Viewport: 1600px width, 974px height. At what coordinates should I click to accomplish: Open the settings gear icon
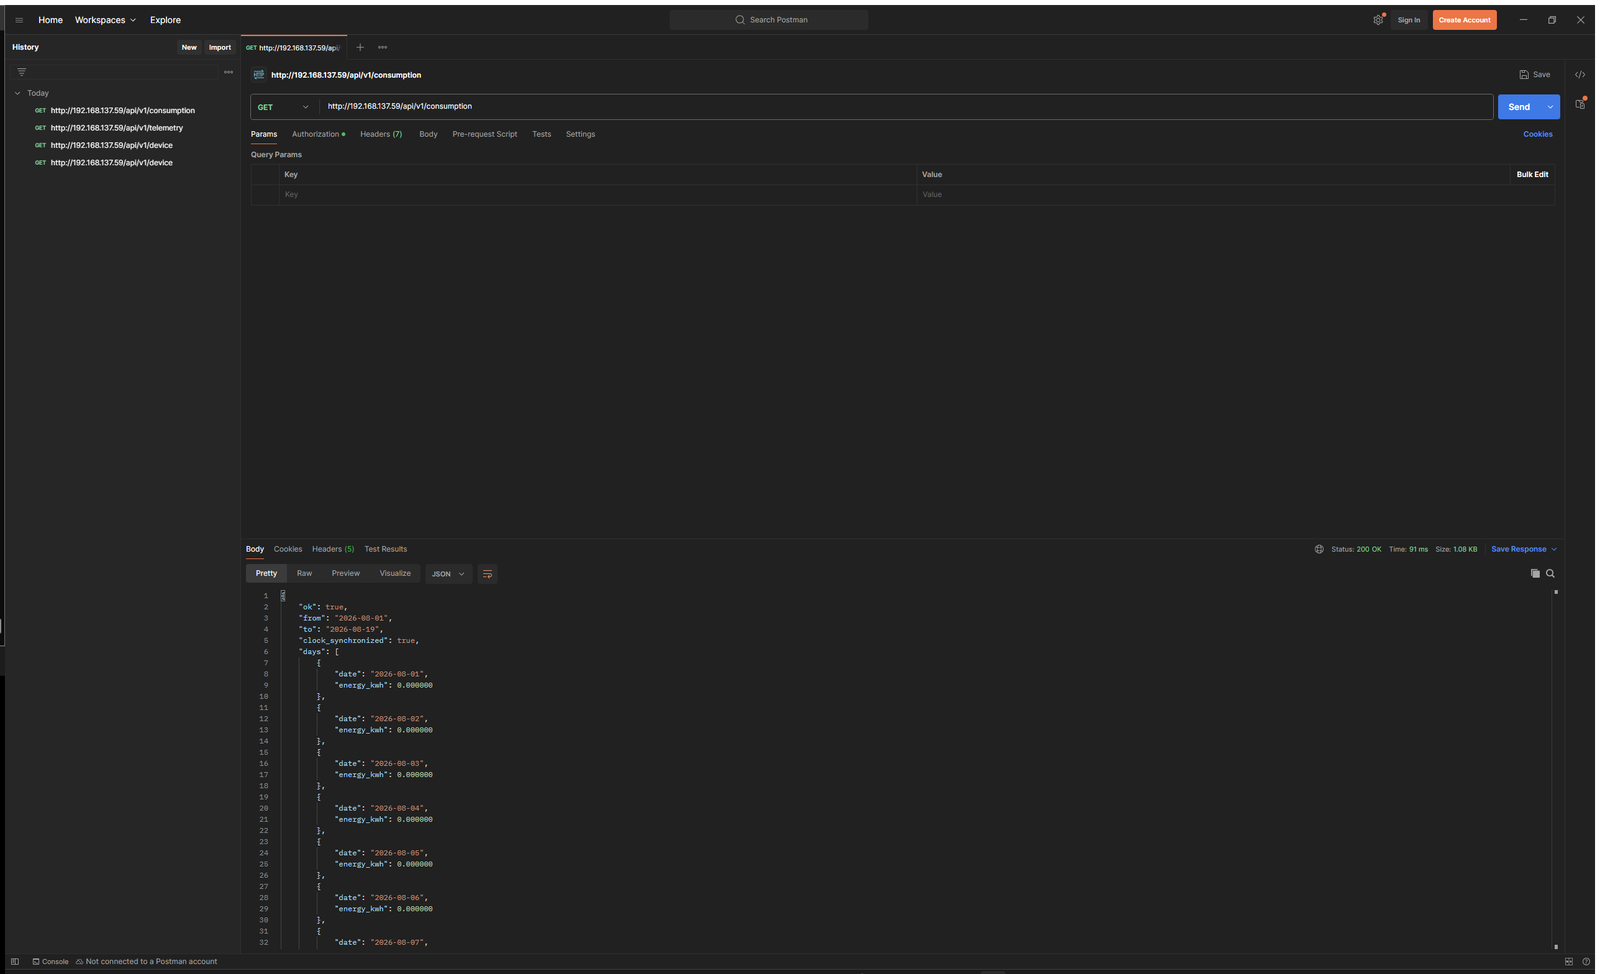(1378, 20)
